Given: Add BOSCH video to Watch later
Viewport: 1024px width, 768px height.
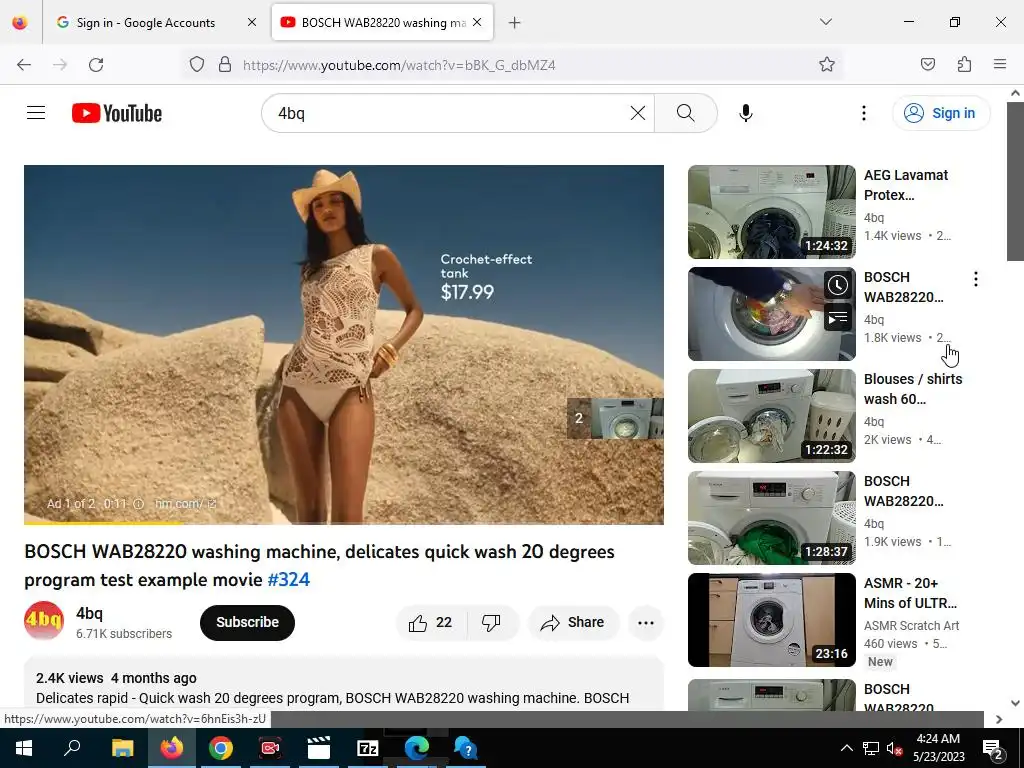Looking at the screenshot, I should 838,285.
